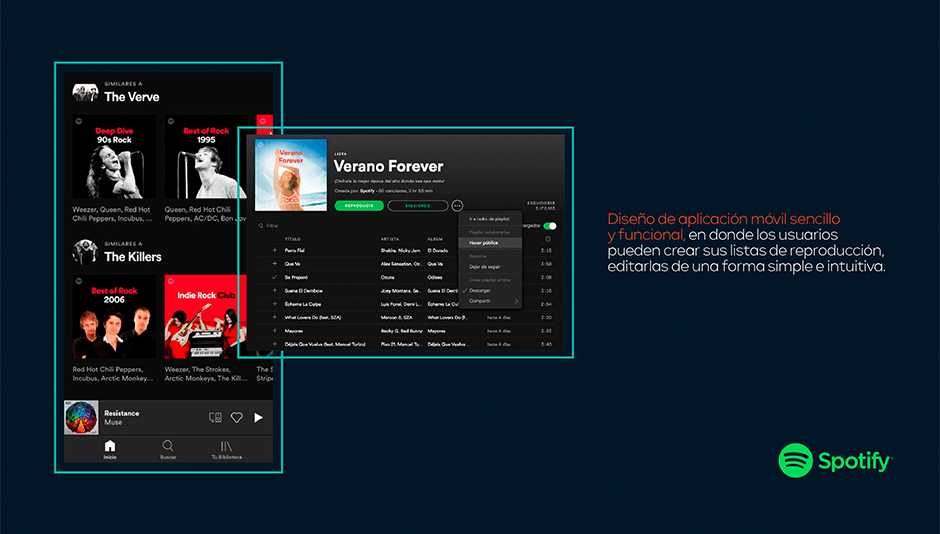Click the Verano Forever cover art
940x534 pixels.
click(x=291, y=175)
